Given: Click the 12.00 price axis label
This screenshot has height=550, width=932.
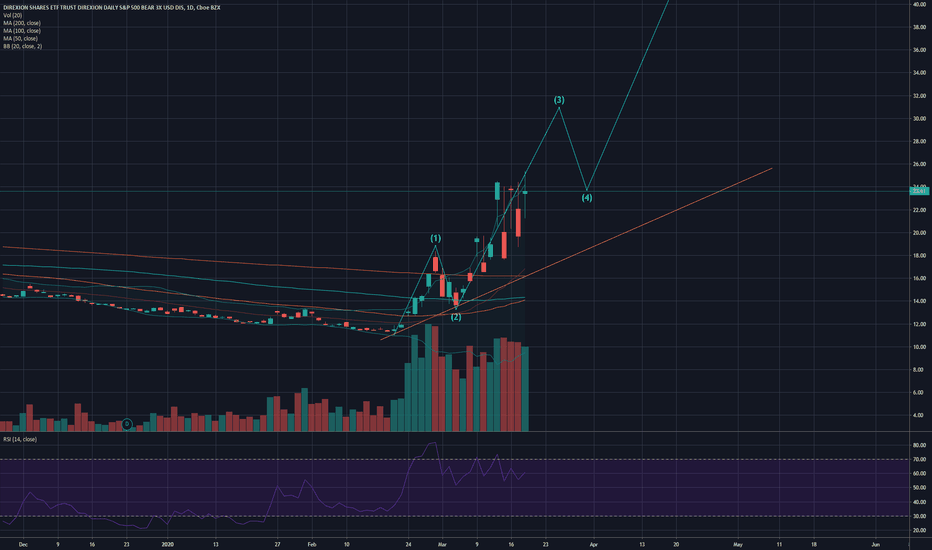Looking at the screenshot, I should coord(919,325).
